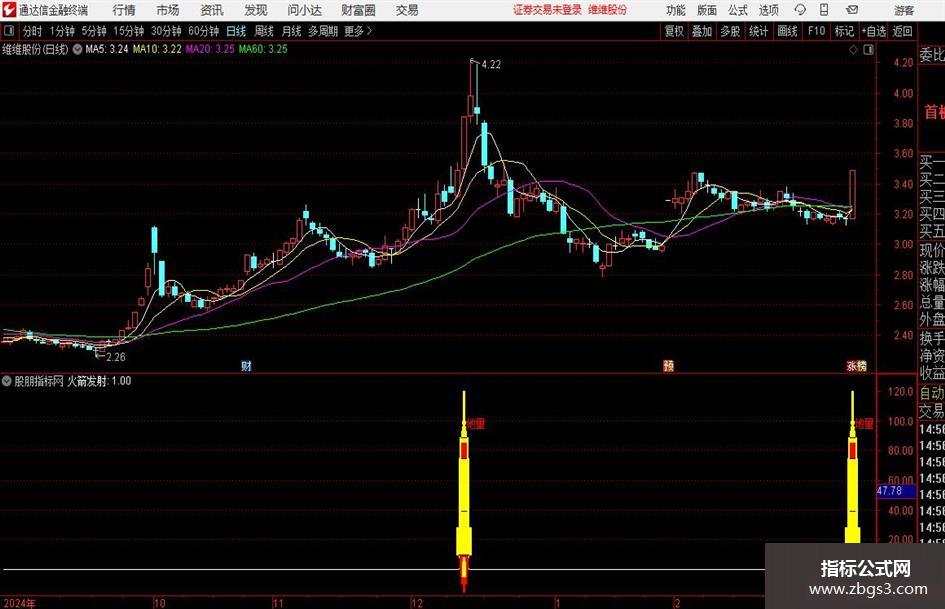Click the month 10 marker on time axis
This screenshot has width=945, height=609.
tap(159, 603)
